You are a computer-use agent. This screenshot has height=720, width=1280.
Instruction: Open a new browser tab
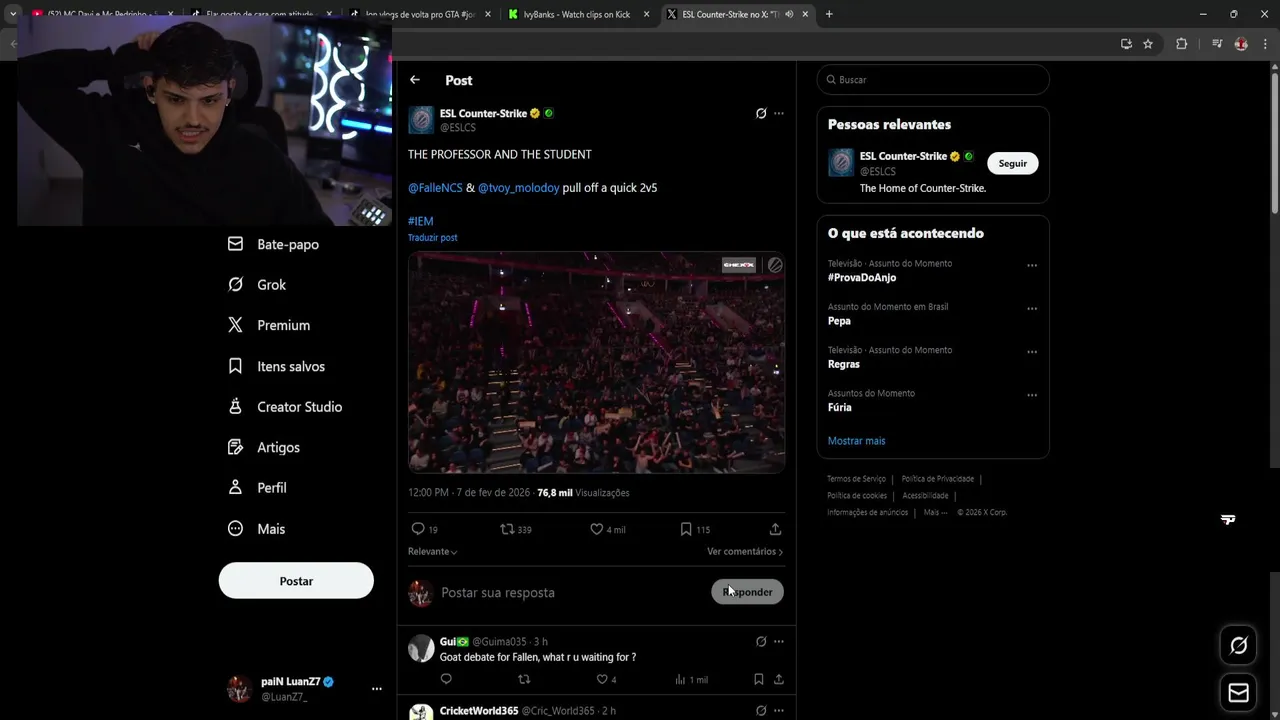pyautogui.click(x=829, y=14)
